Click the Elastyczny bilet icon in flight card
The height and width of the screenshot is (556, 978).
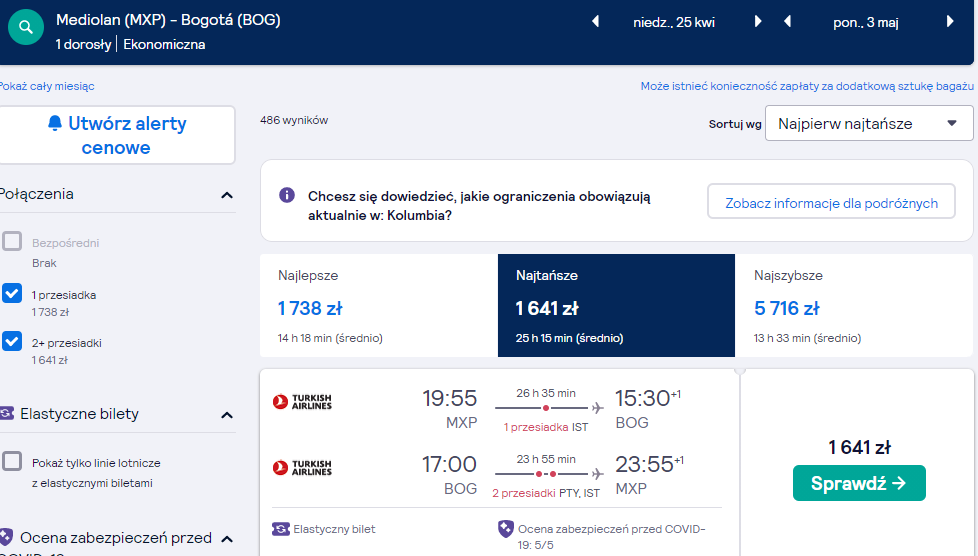pyautogui.click(x=281, y=529)
